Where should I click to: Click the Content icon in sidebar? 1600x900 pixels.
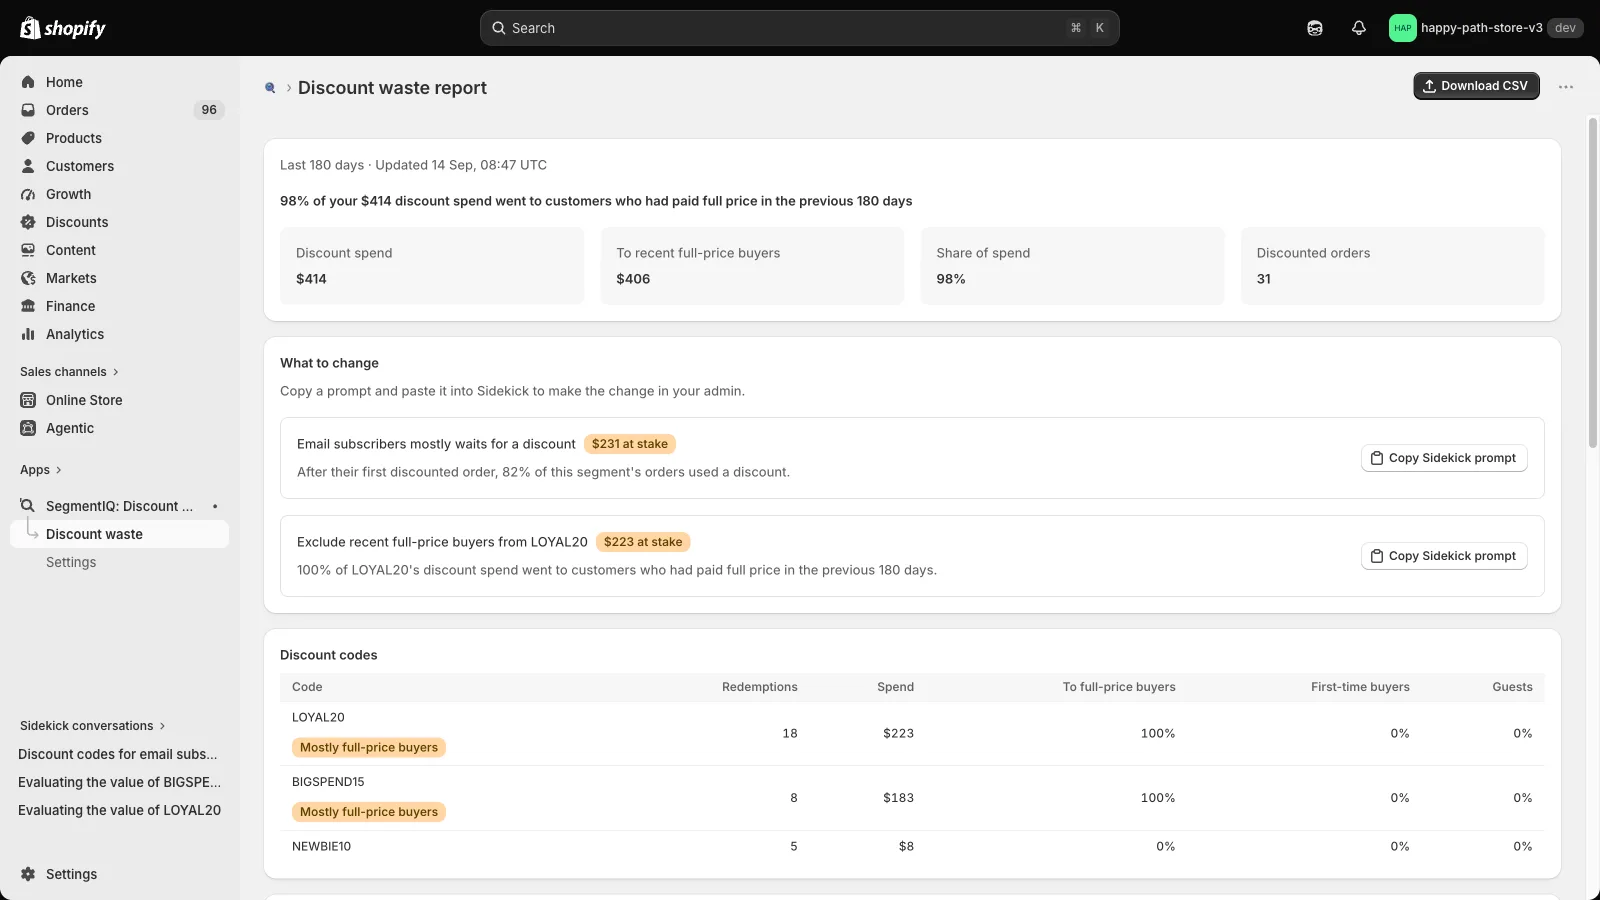click(x=28, y=250)
